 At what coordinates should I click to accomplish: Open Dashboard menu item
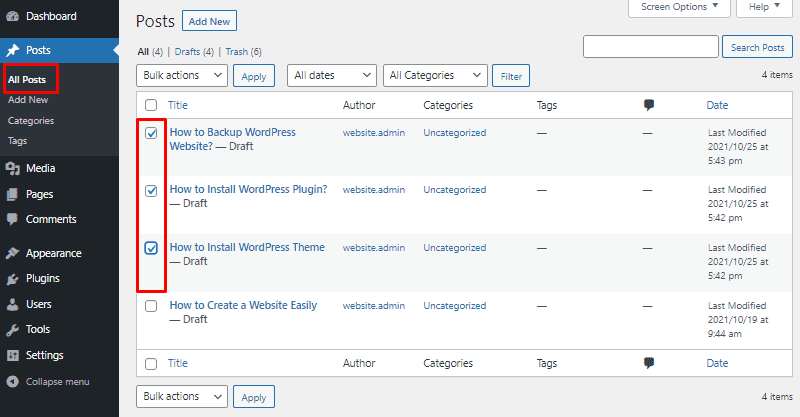pyautogui.click(x=51, y=16)
